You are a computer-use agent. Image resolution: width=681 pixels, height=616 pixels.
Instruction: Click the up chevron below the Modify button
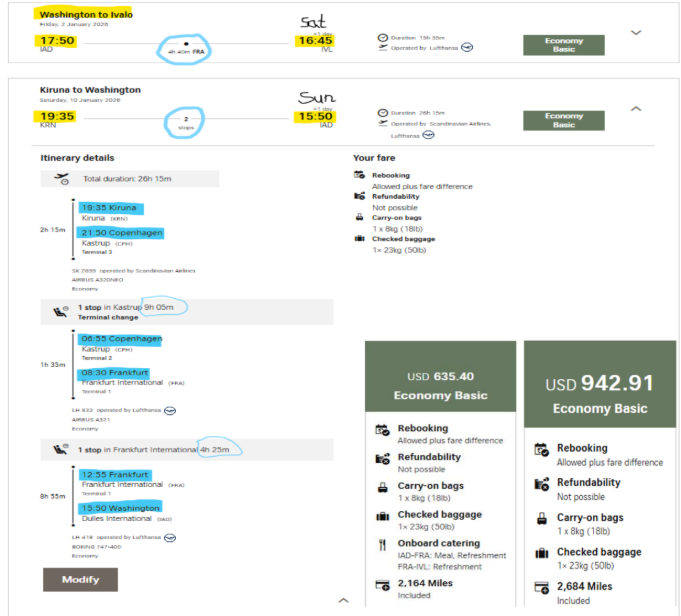pos(343,600)
